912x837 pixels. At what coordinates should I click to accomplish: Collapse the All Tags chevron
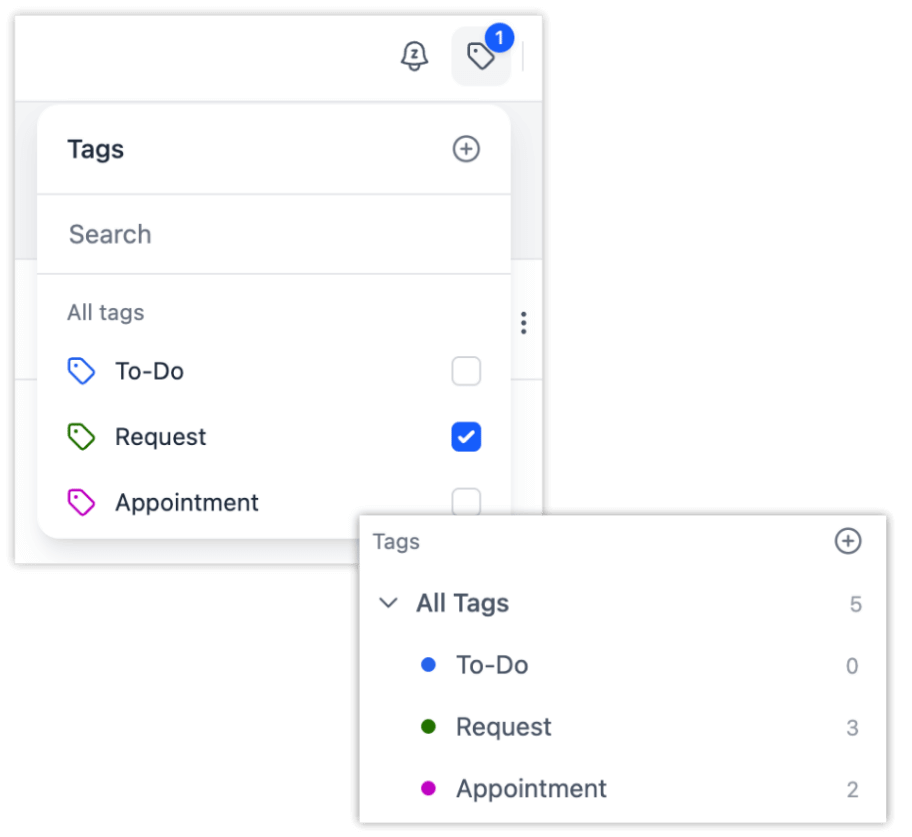[388, 603]
